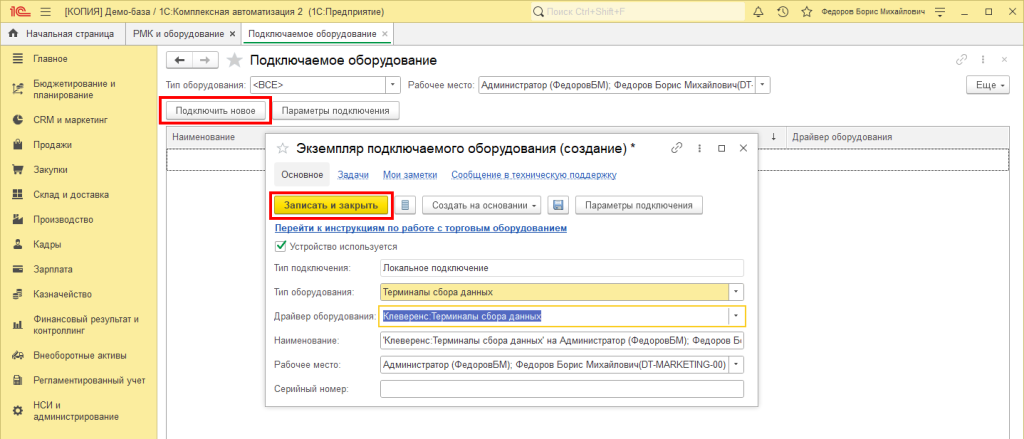Click the notifications bell icon
This screenshot has width=1024, height=439.
click(x=758, y=12)
